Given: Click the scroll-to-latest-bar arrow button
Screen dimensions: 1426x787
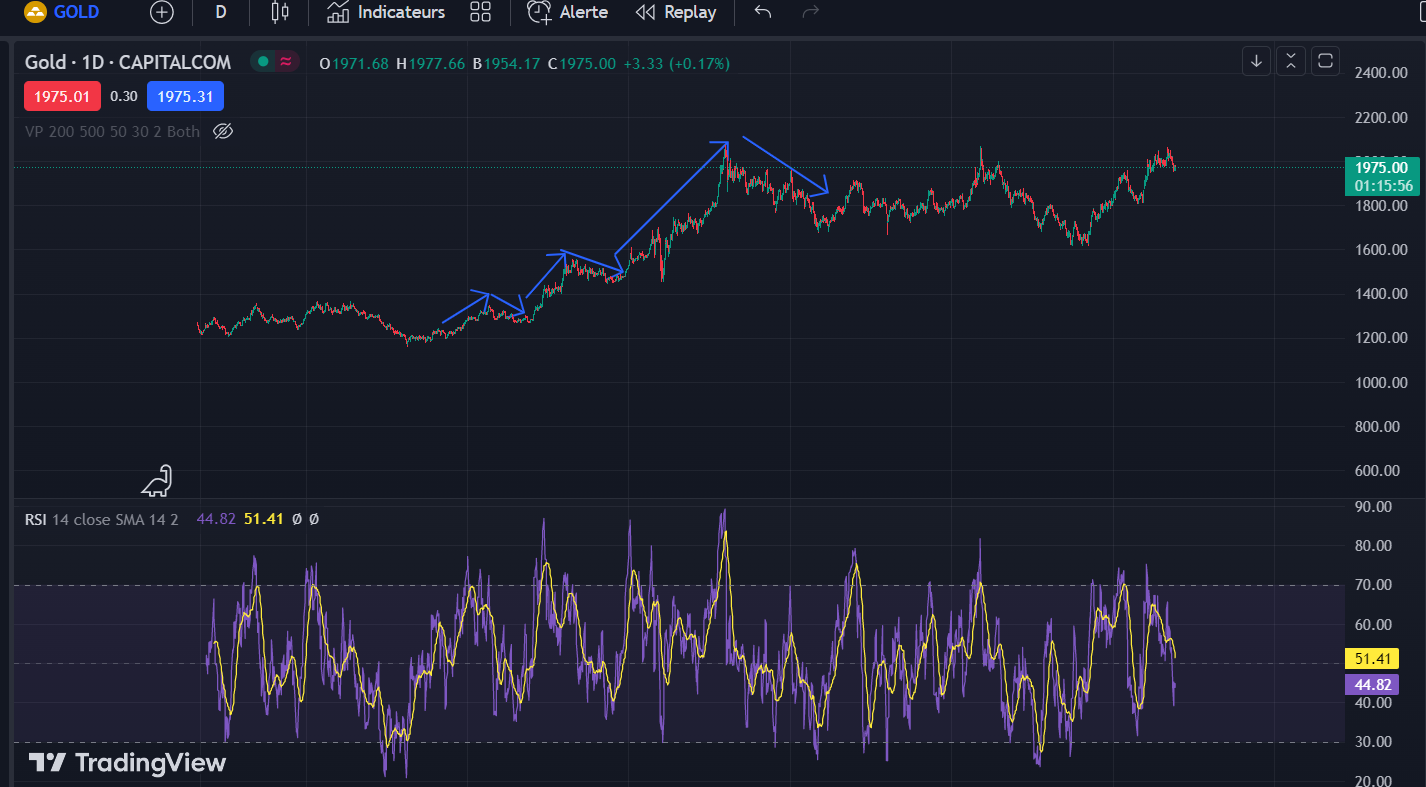Looking at the screenshot, I should 1256,61.
